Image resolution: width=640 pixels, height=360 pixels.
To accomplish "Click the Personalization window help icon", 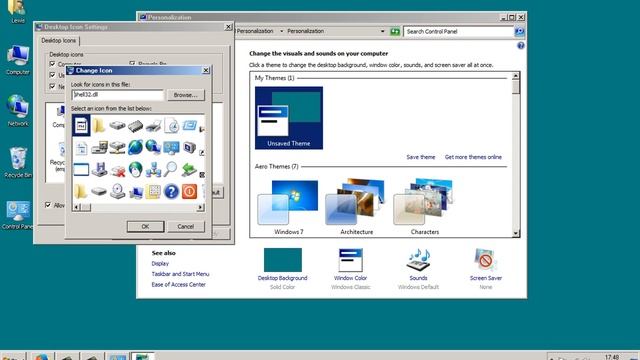I will click(521, 46).
